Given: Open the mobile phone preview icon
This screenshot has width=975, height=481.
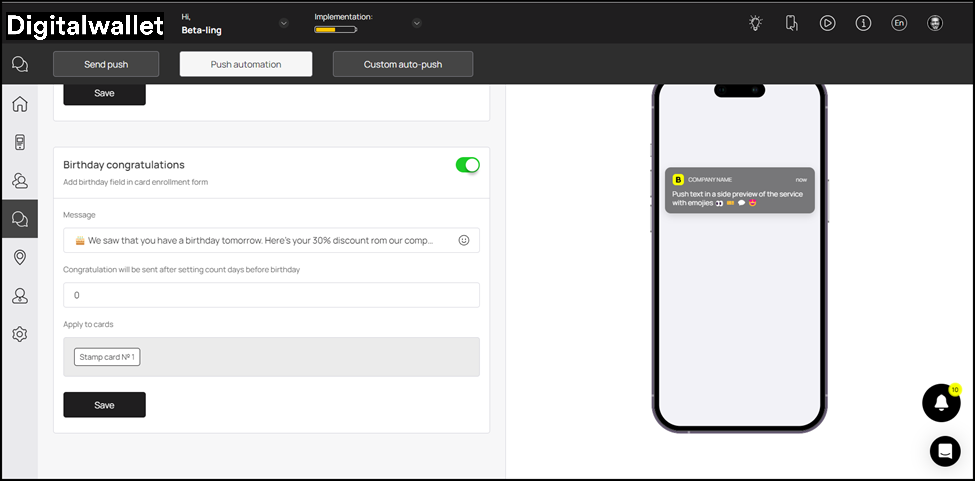Looking at the screenshot, I should (791, 23).
